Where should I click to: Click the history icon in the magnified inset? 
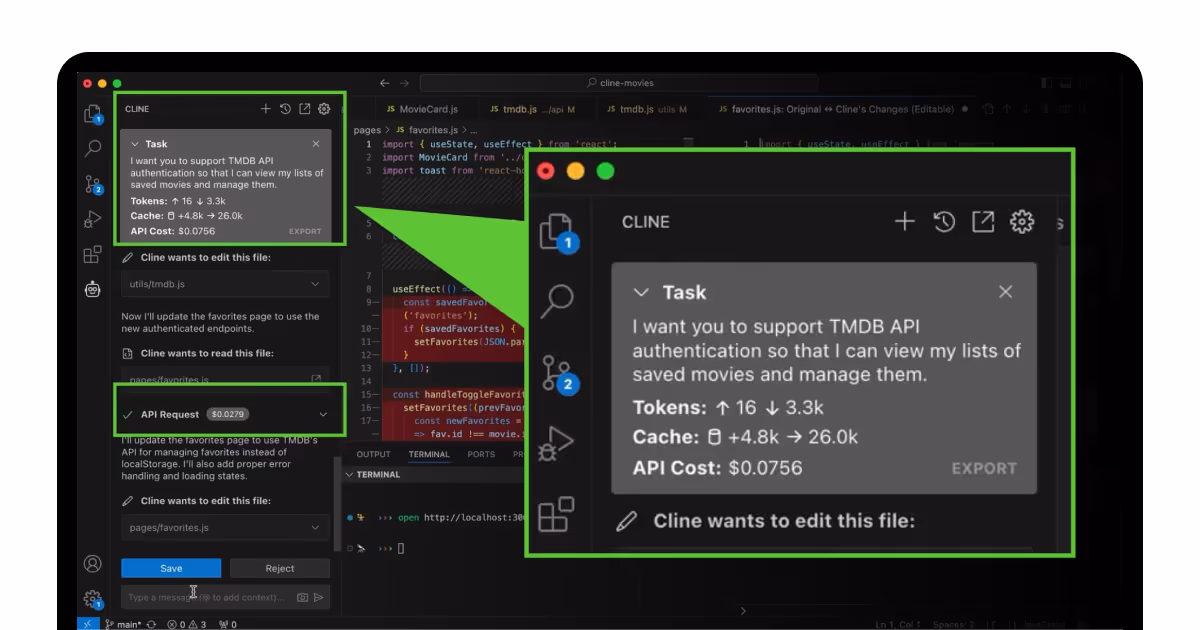click(x=944, y=222)
